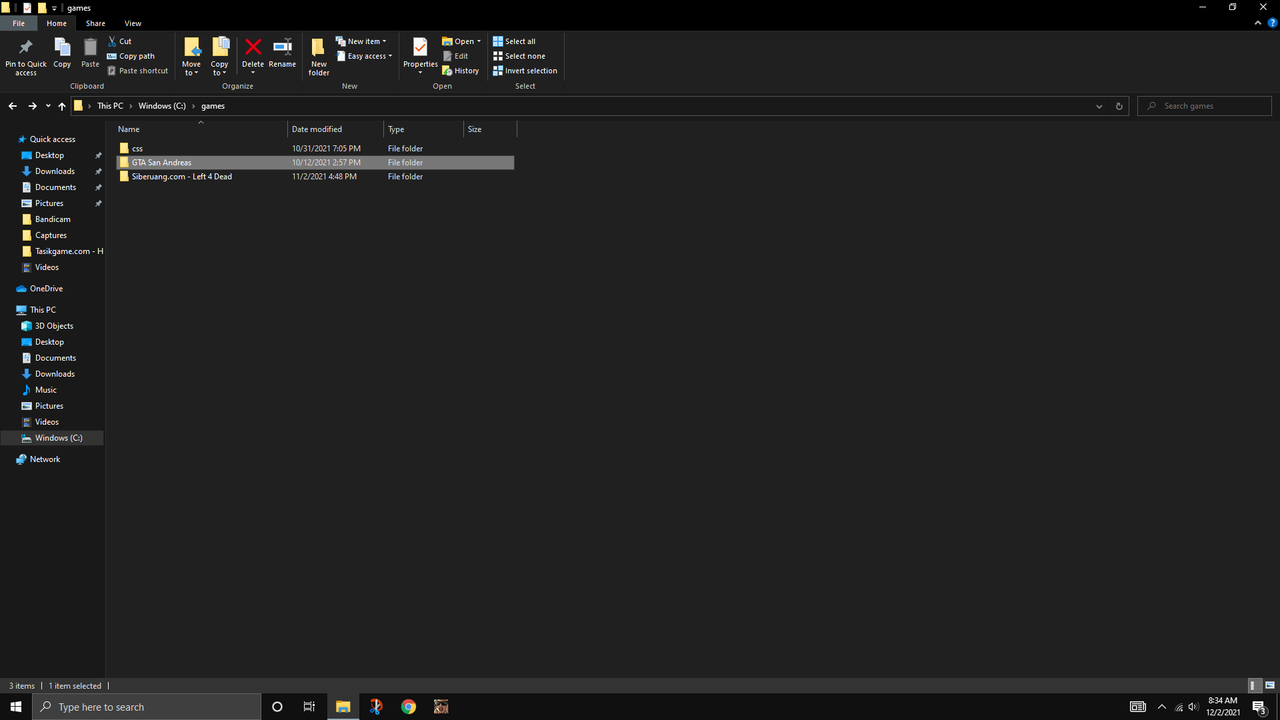Click Select all
This screenshot has width=1280, height=720.
[514, 41]
